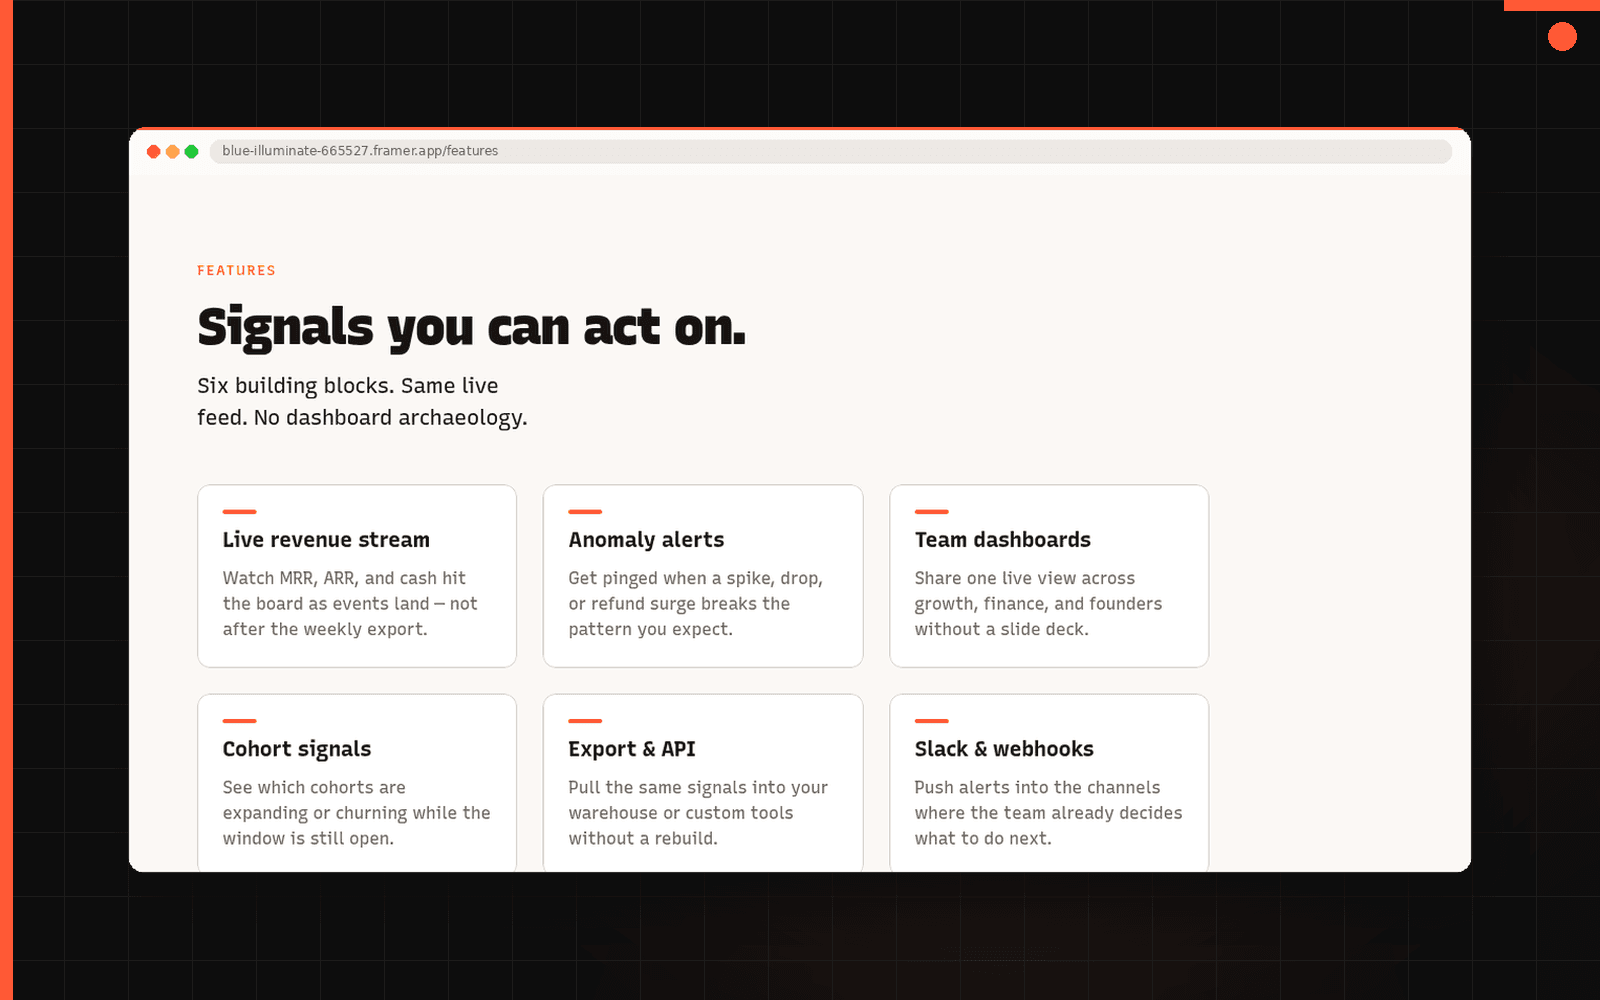The height and width of the screenshot is (1000, 1600).
Task: Open the Team dashboards card title
Action: 1002,540
